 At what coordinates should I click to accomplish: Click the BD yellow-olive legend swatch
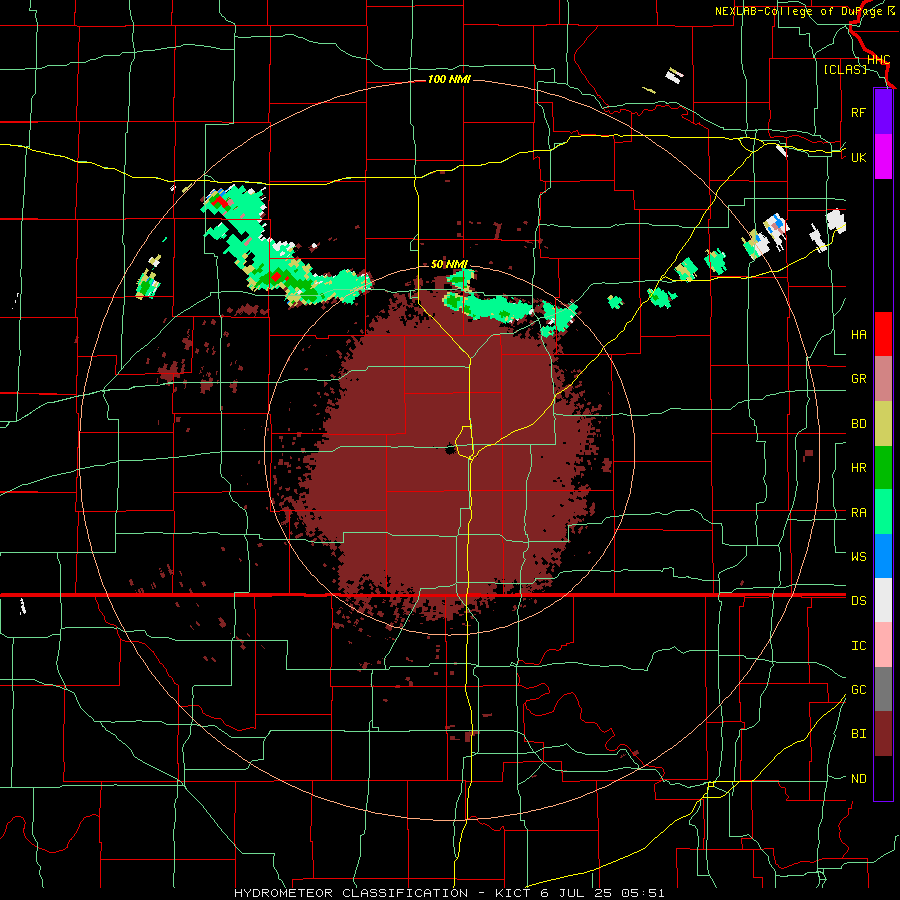pyautogui.click(x=883, y=424)
